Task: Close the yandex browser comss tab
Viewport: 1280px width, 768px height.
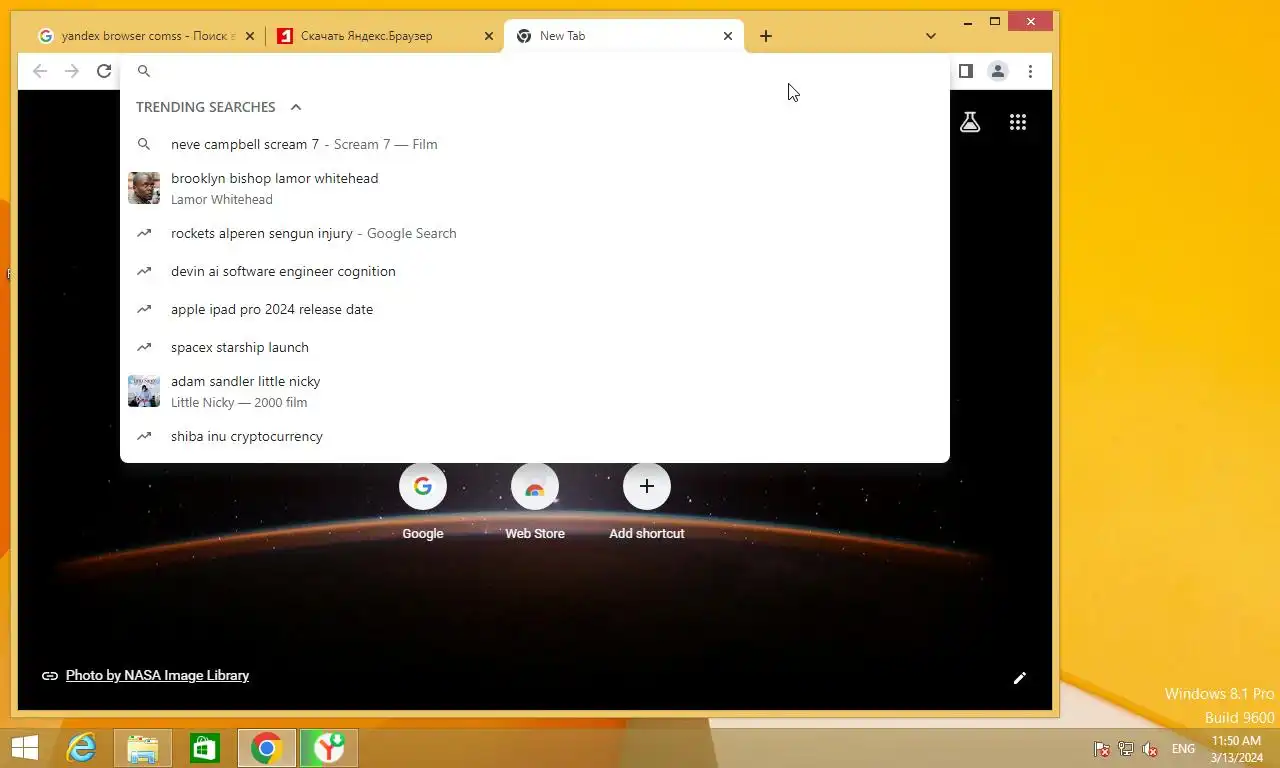Action: [250, 36]
